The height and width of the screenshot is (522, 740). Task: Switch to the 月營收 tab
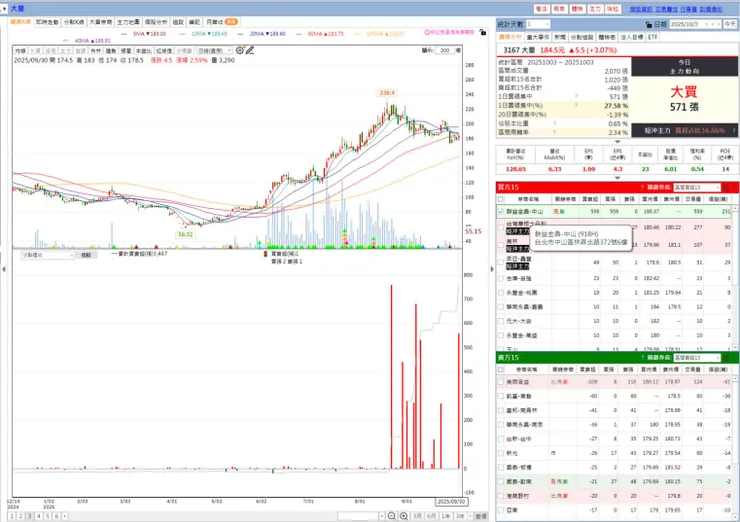[x=221, y=22]
